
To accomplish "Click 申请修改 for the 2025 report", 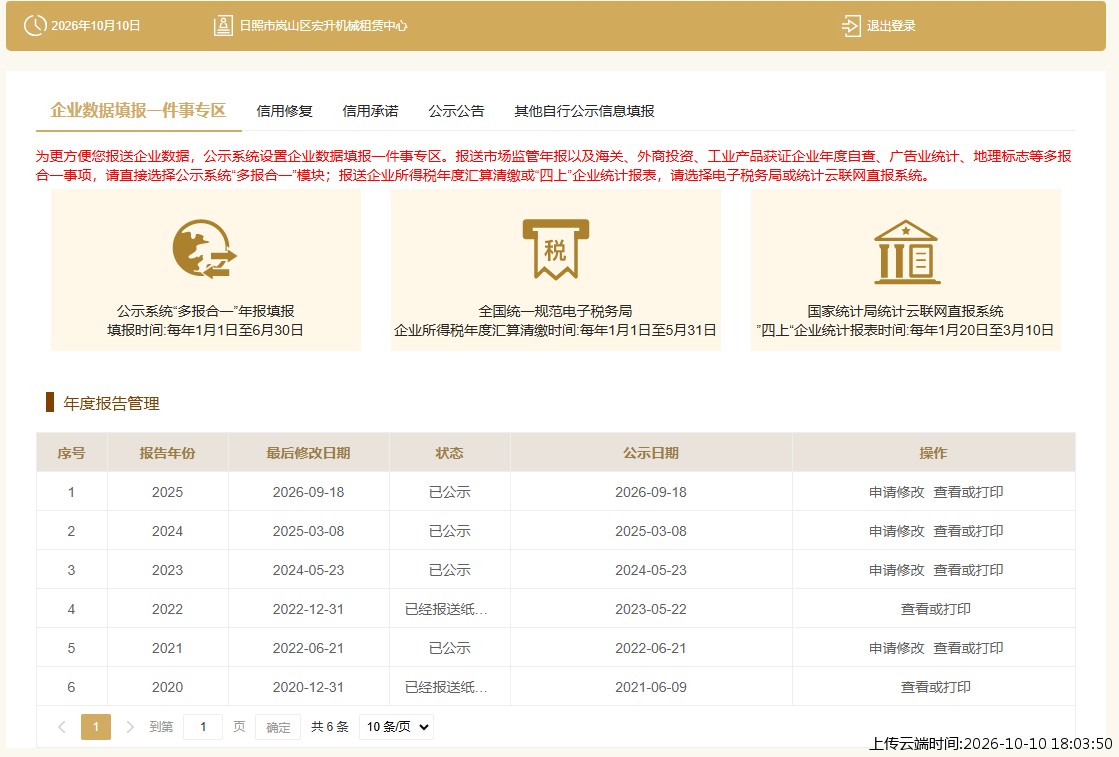I will tap(896, 492).
